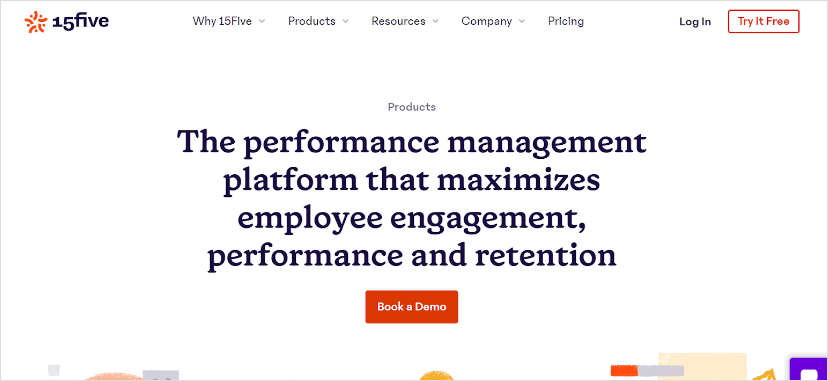Expand the chevron beside Resources
Screen dimensions: 828x381
(436, 22)
